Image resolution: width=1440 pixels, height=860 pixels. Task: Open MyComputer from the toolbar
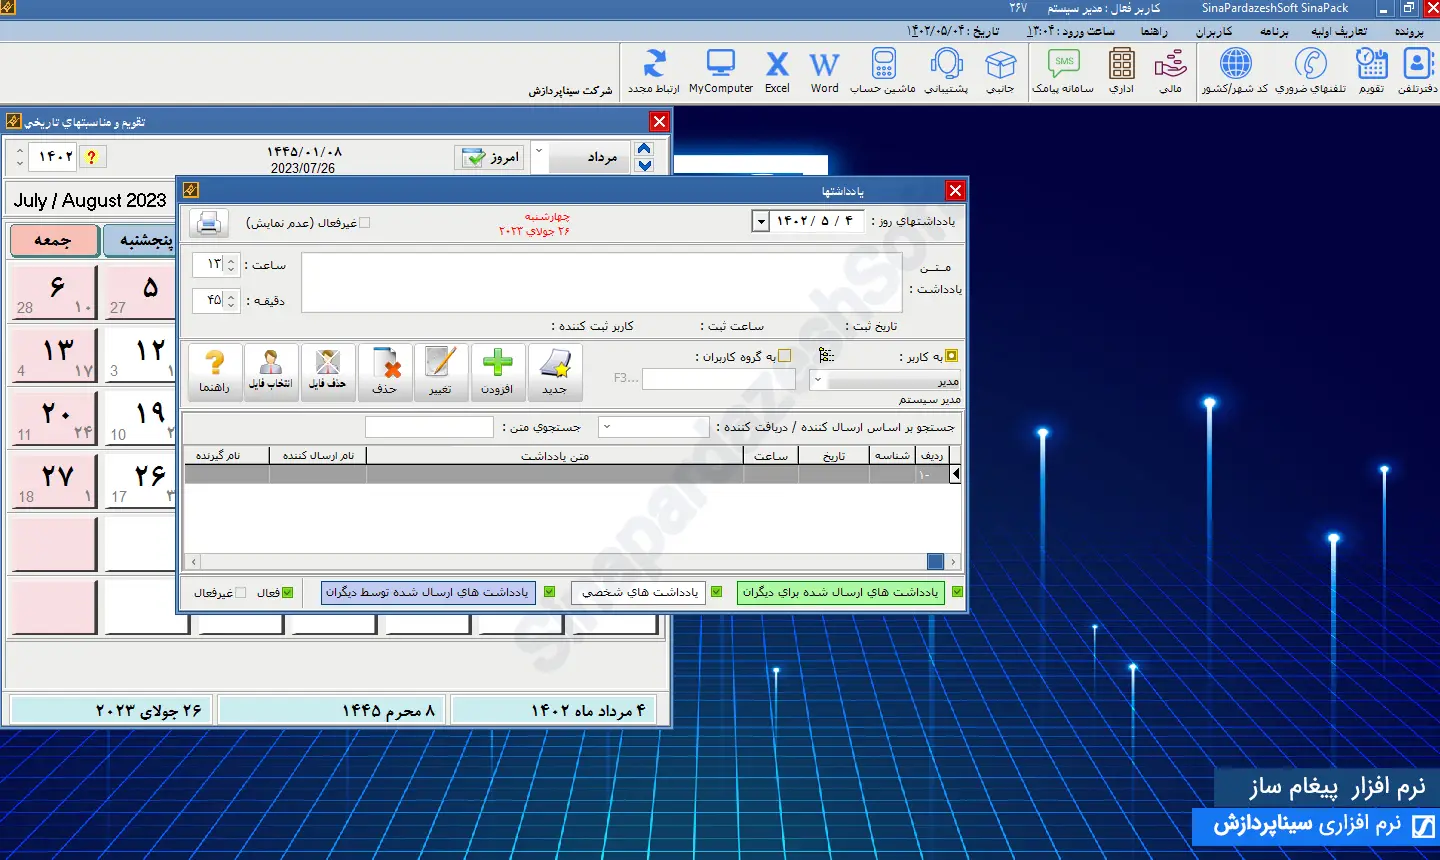tap(721, 71)
